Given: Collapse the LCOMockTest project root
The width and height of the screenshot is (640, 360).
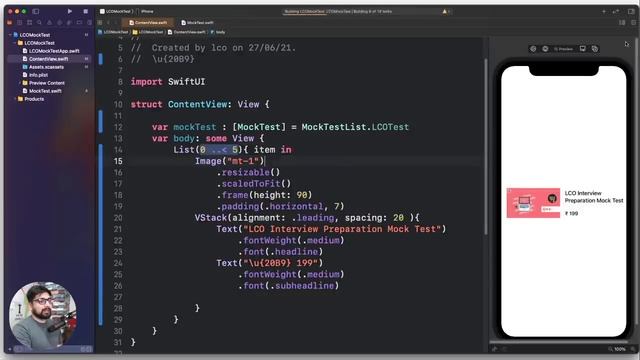Looking at the screenshot, I should point(10,35).
